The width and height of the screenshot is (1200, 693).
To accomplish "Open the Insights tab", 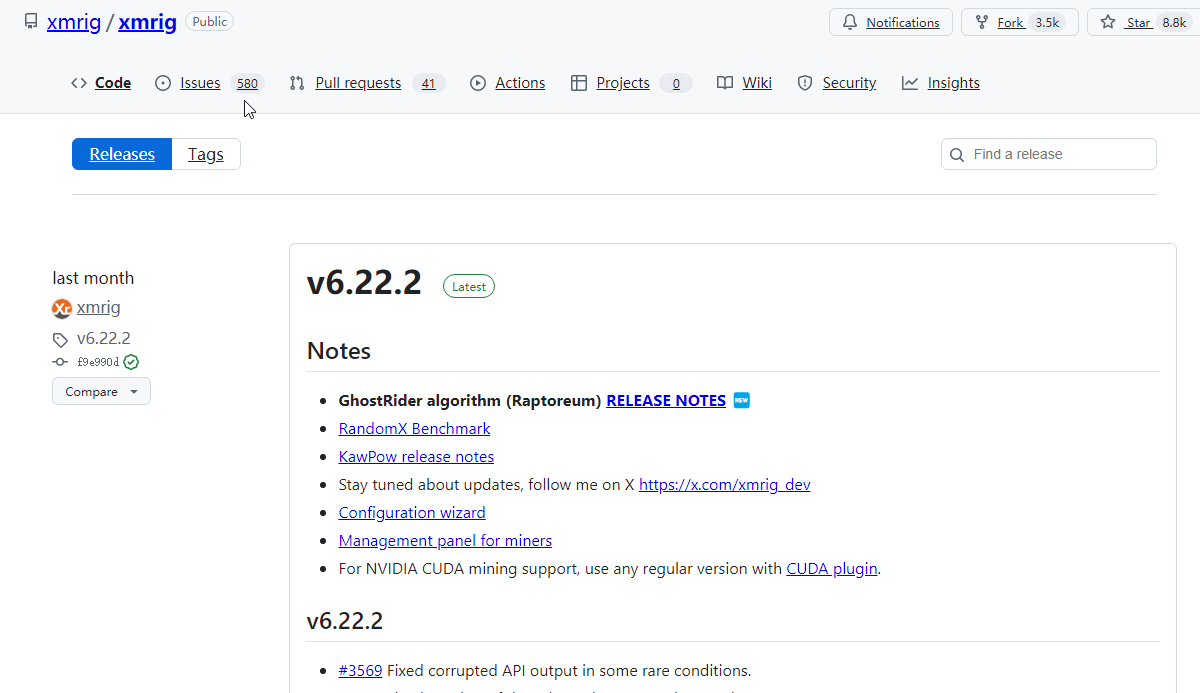I will (953, 83).
